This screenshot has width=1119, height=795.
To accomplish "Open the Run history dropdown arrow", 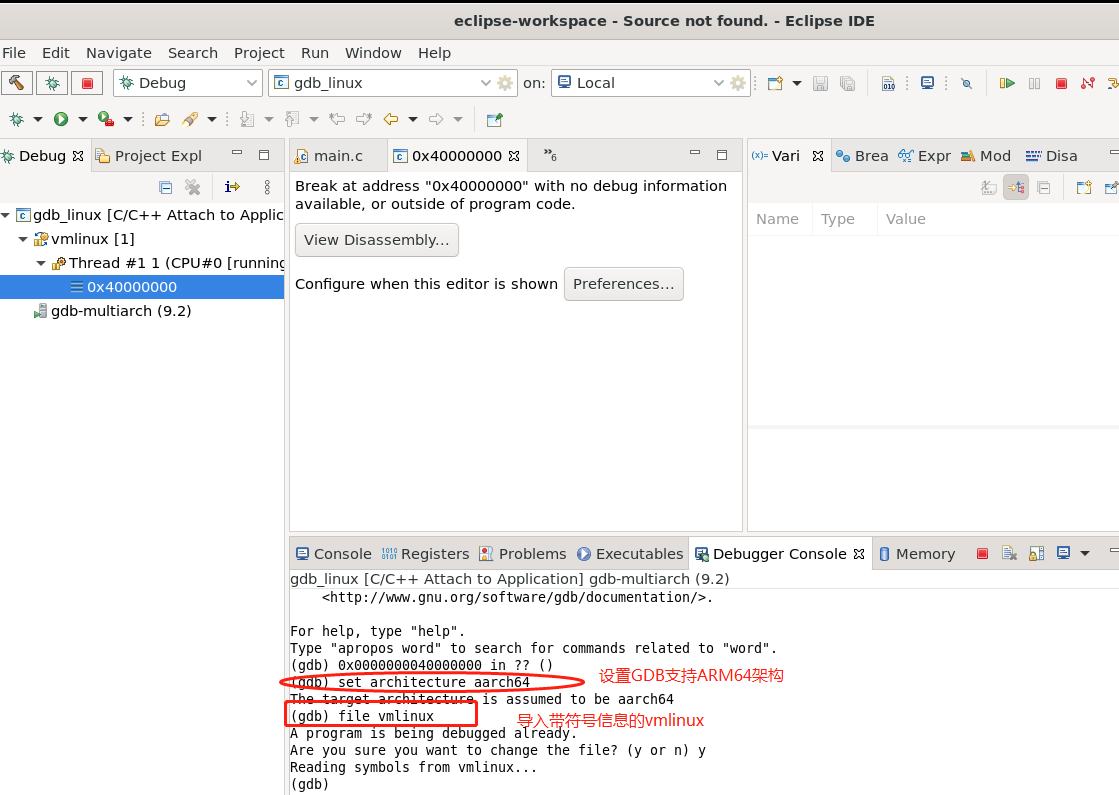I will click(83, 119).
